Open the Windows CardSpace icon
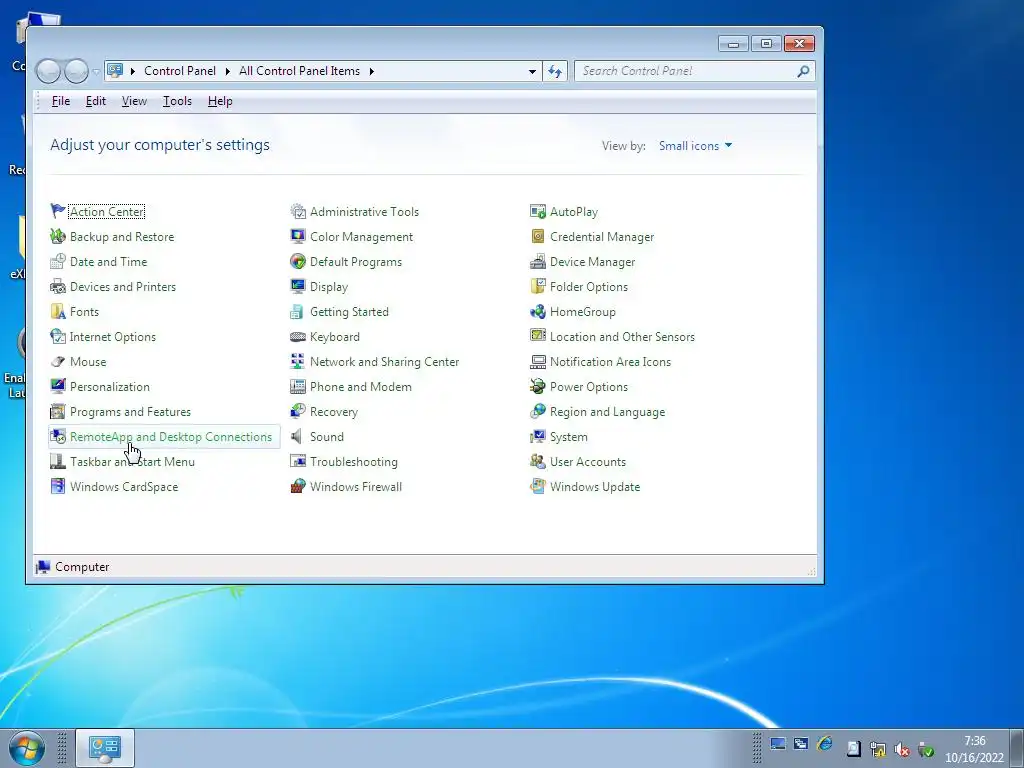The height and width of the screenshot is (768, 1024). pyautogui.click(x=57, y=486)
